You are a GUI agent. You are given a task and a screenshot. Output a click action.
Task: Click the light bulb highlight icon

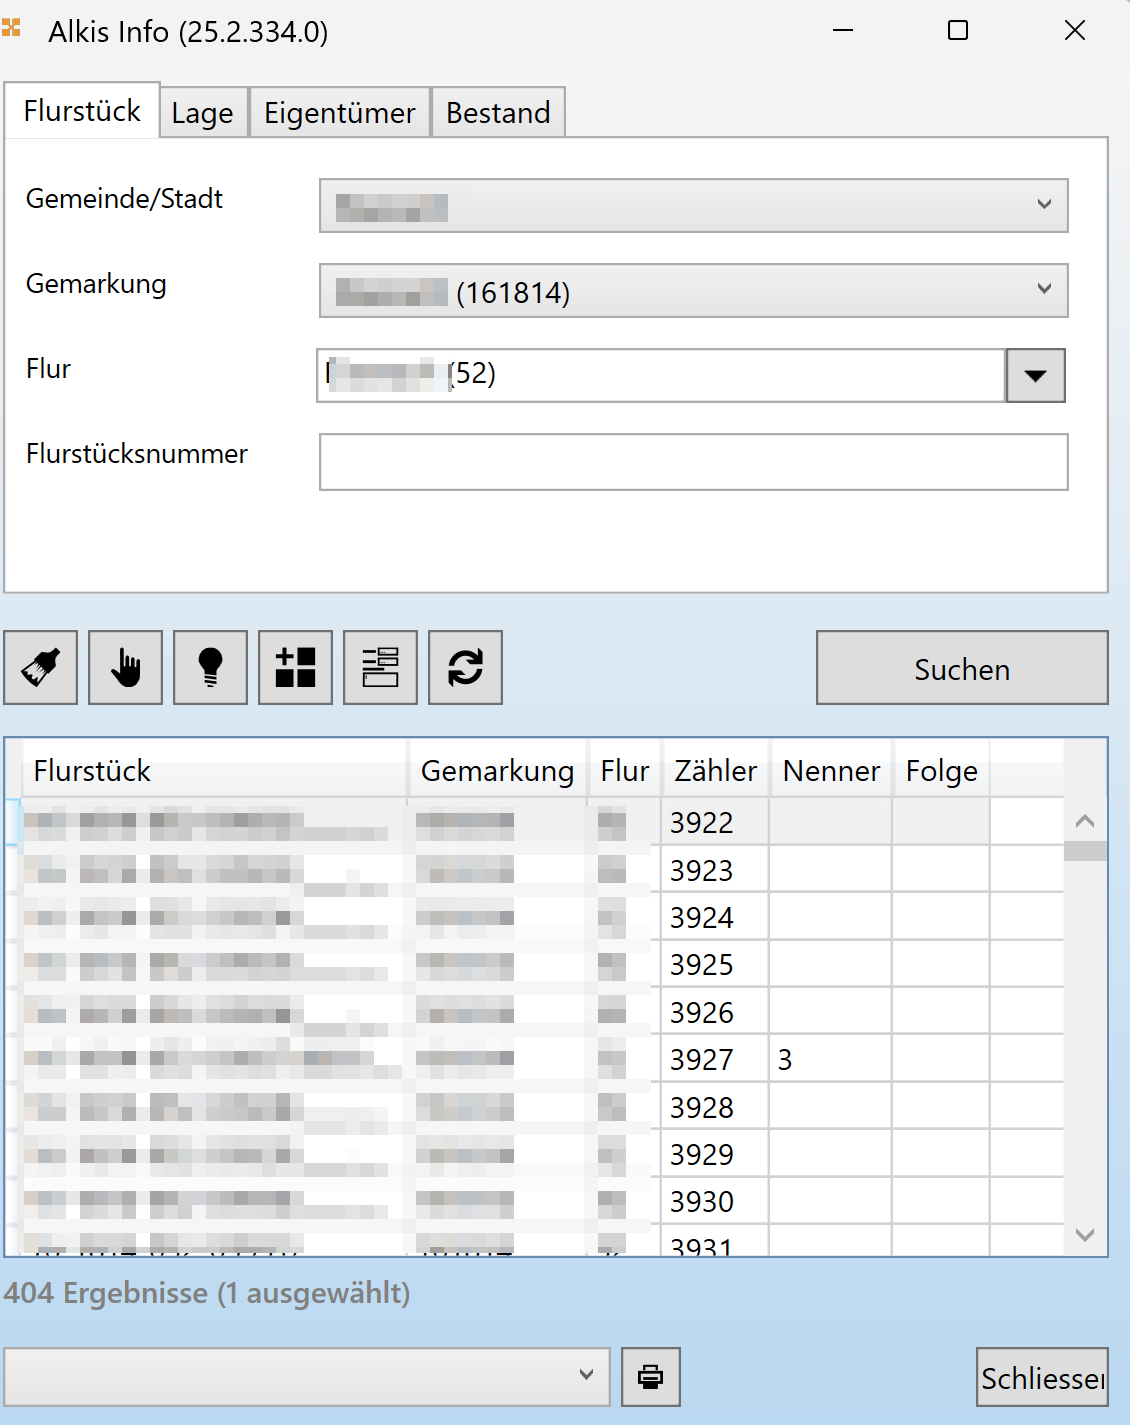point(210,667)
